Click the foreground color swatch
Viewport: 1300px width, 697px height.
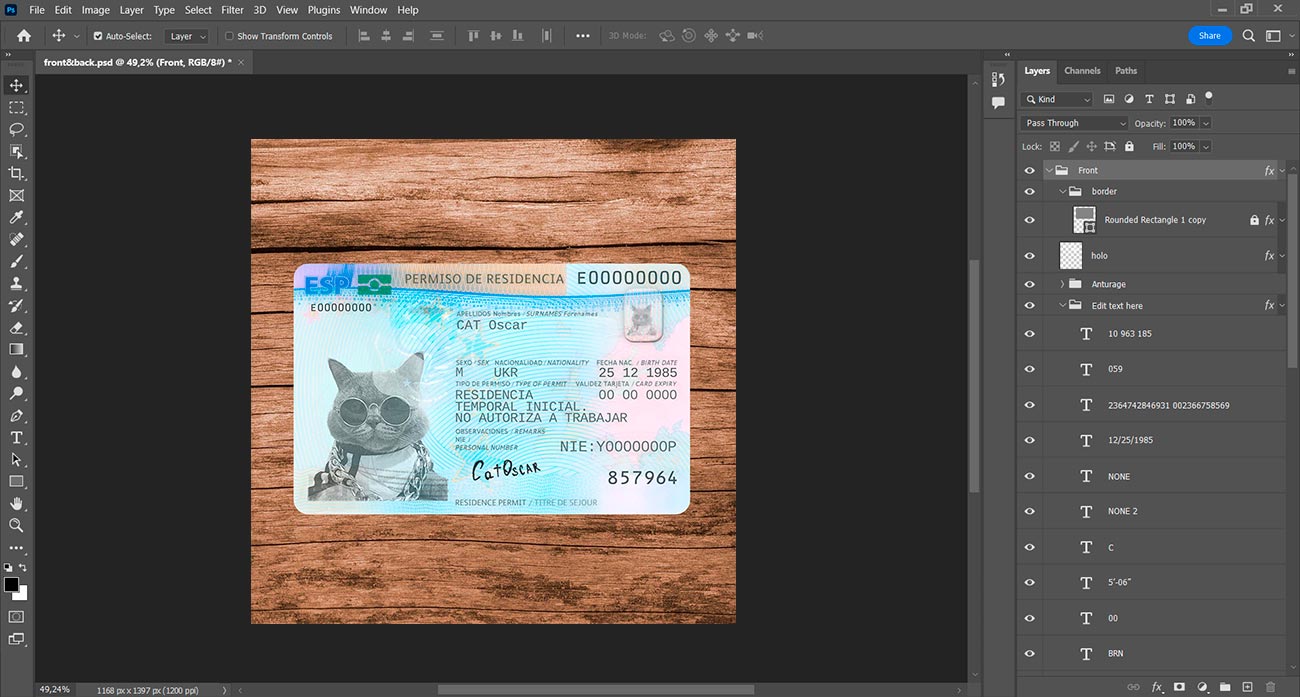12,585
